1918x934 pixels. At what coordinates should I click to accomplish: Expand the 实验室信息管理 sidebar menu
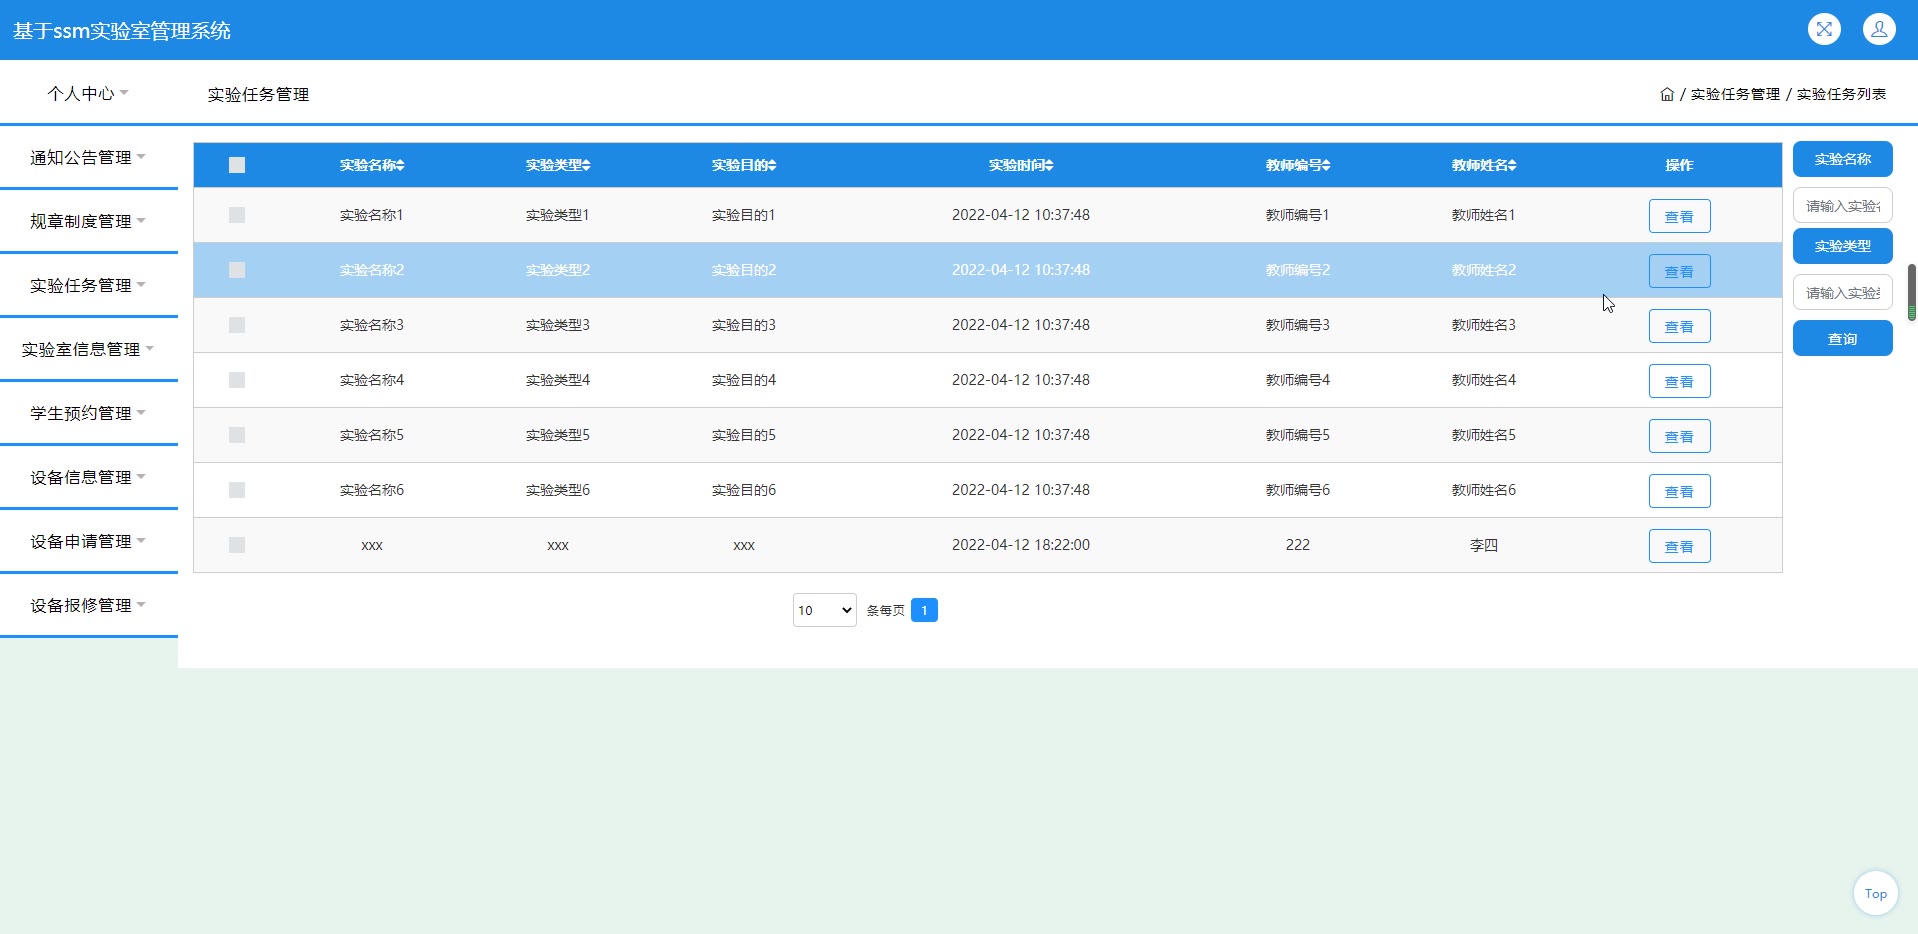[x=88, y=349]
